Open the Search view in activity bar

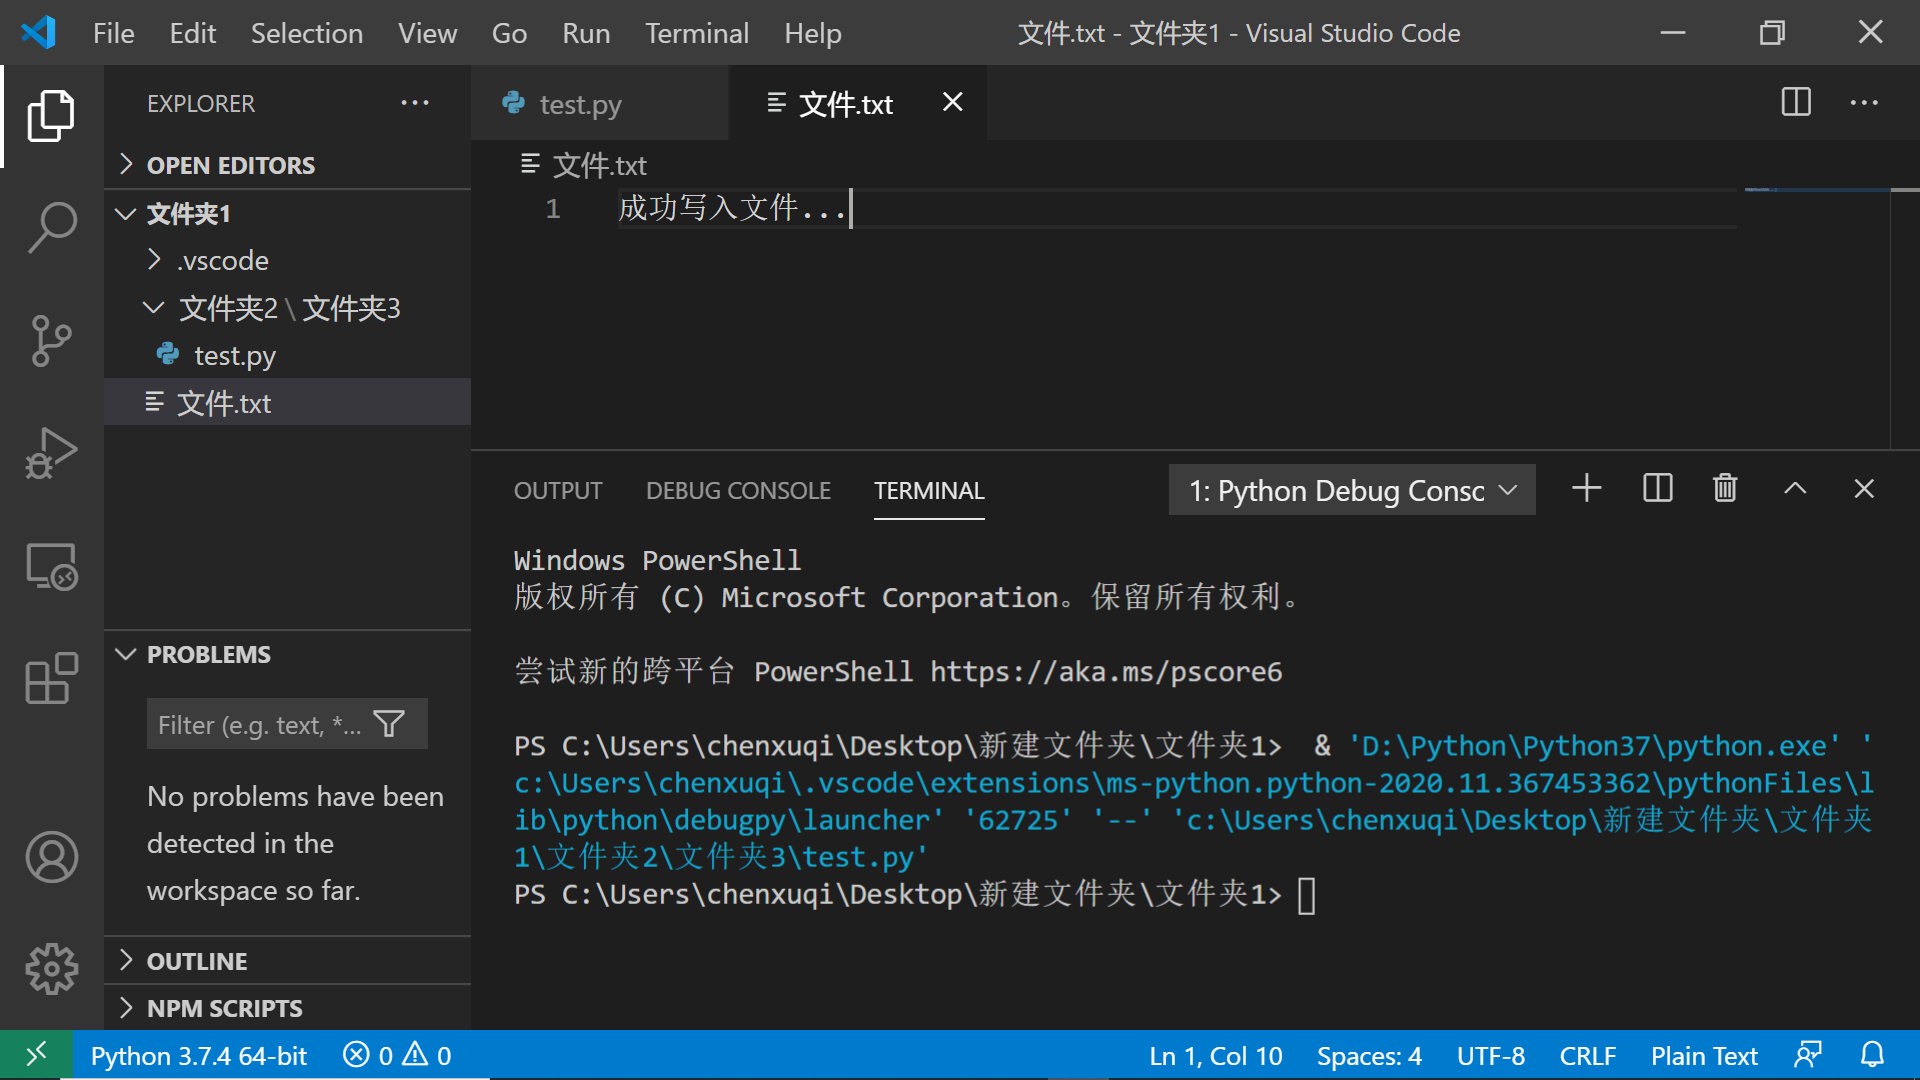coord(52,227)
